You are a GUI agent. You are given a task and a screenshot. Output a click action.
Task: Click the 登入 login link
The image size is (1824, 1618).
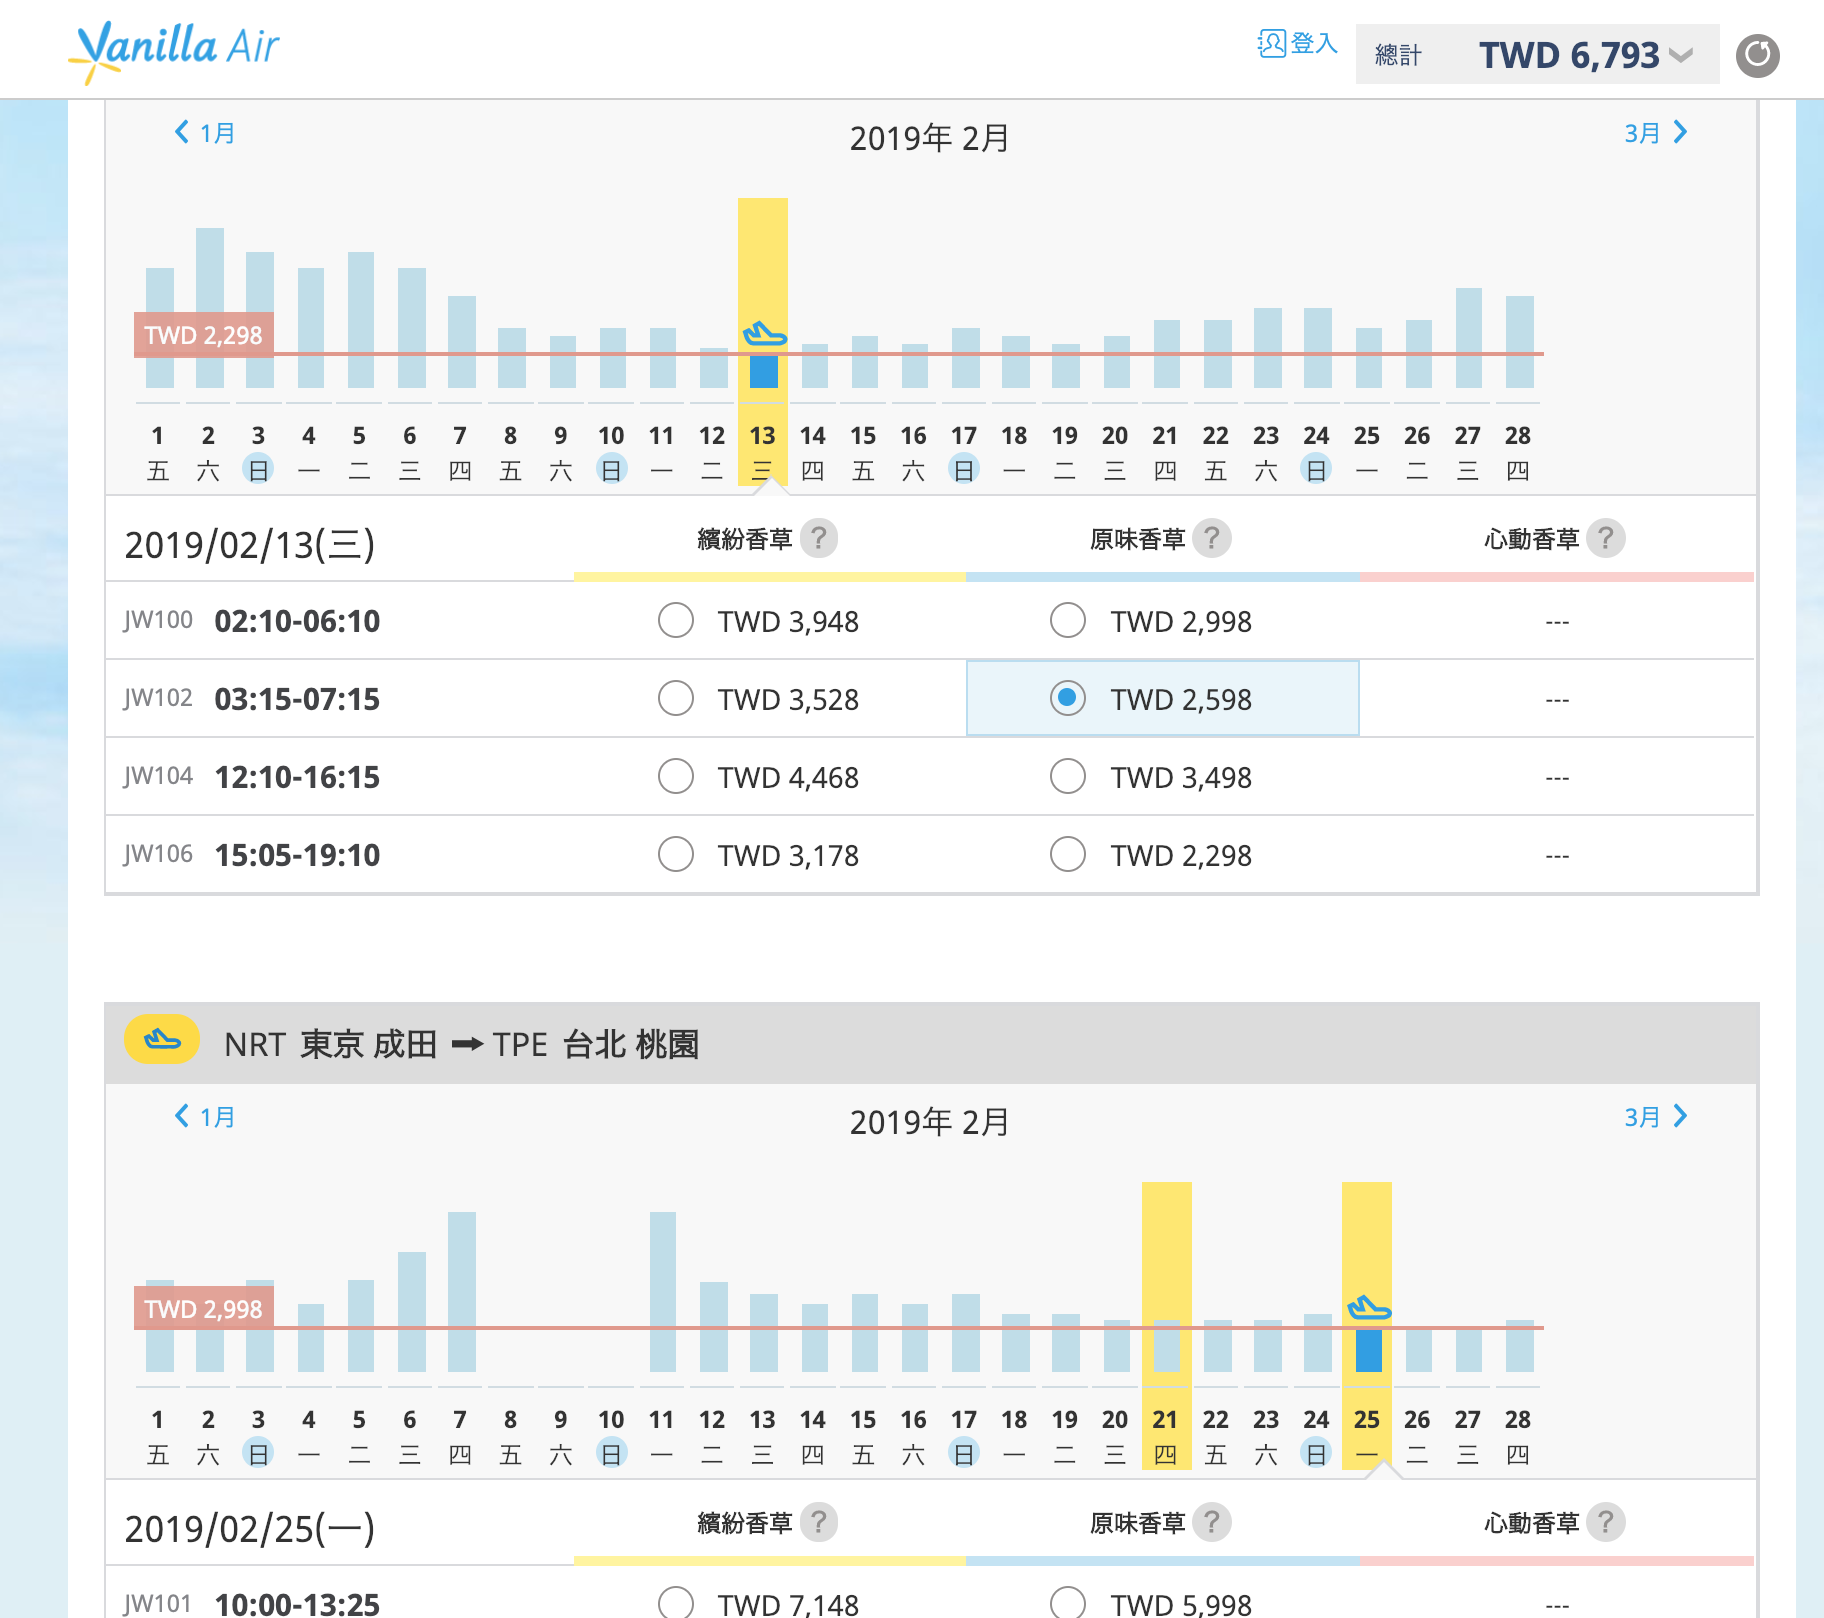(1313, 44)
